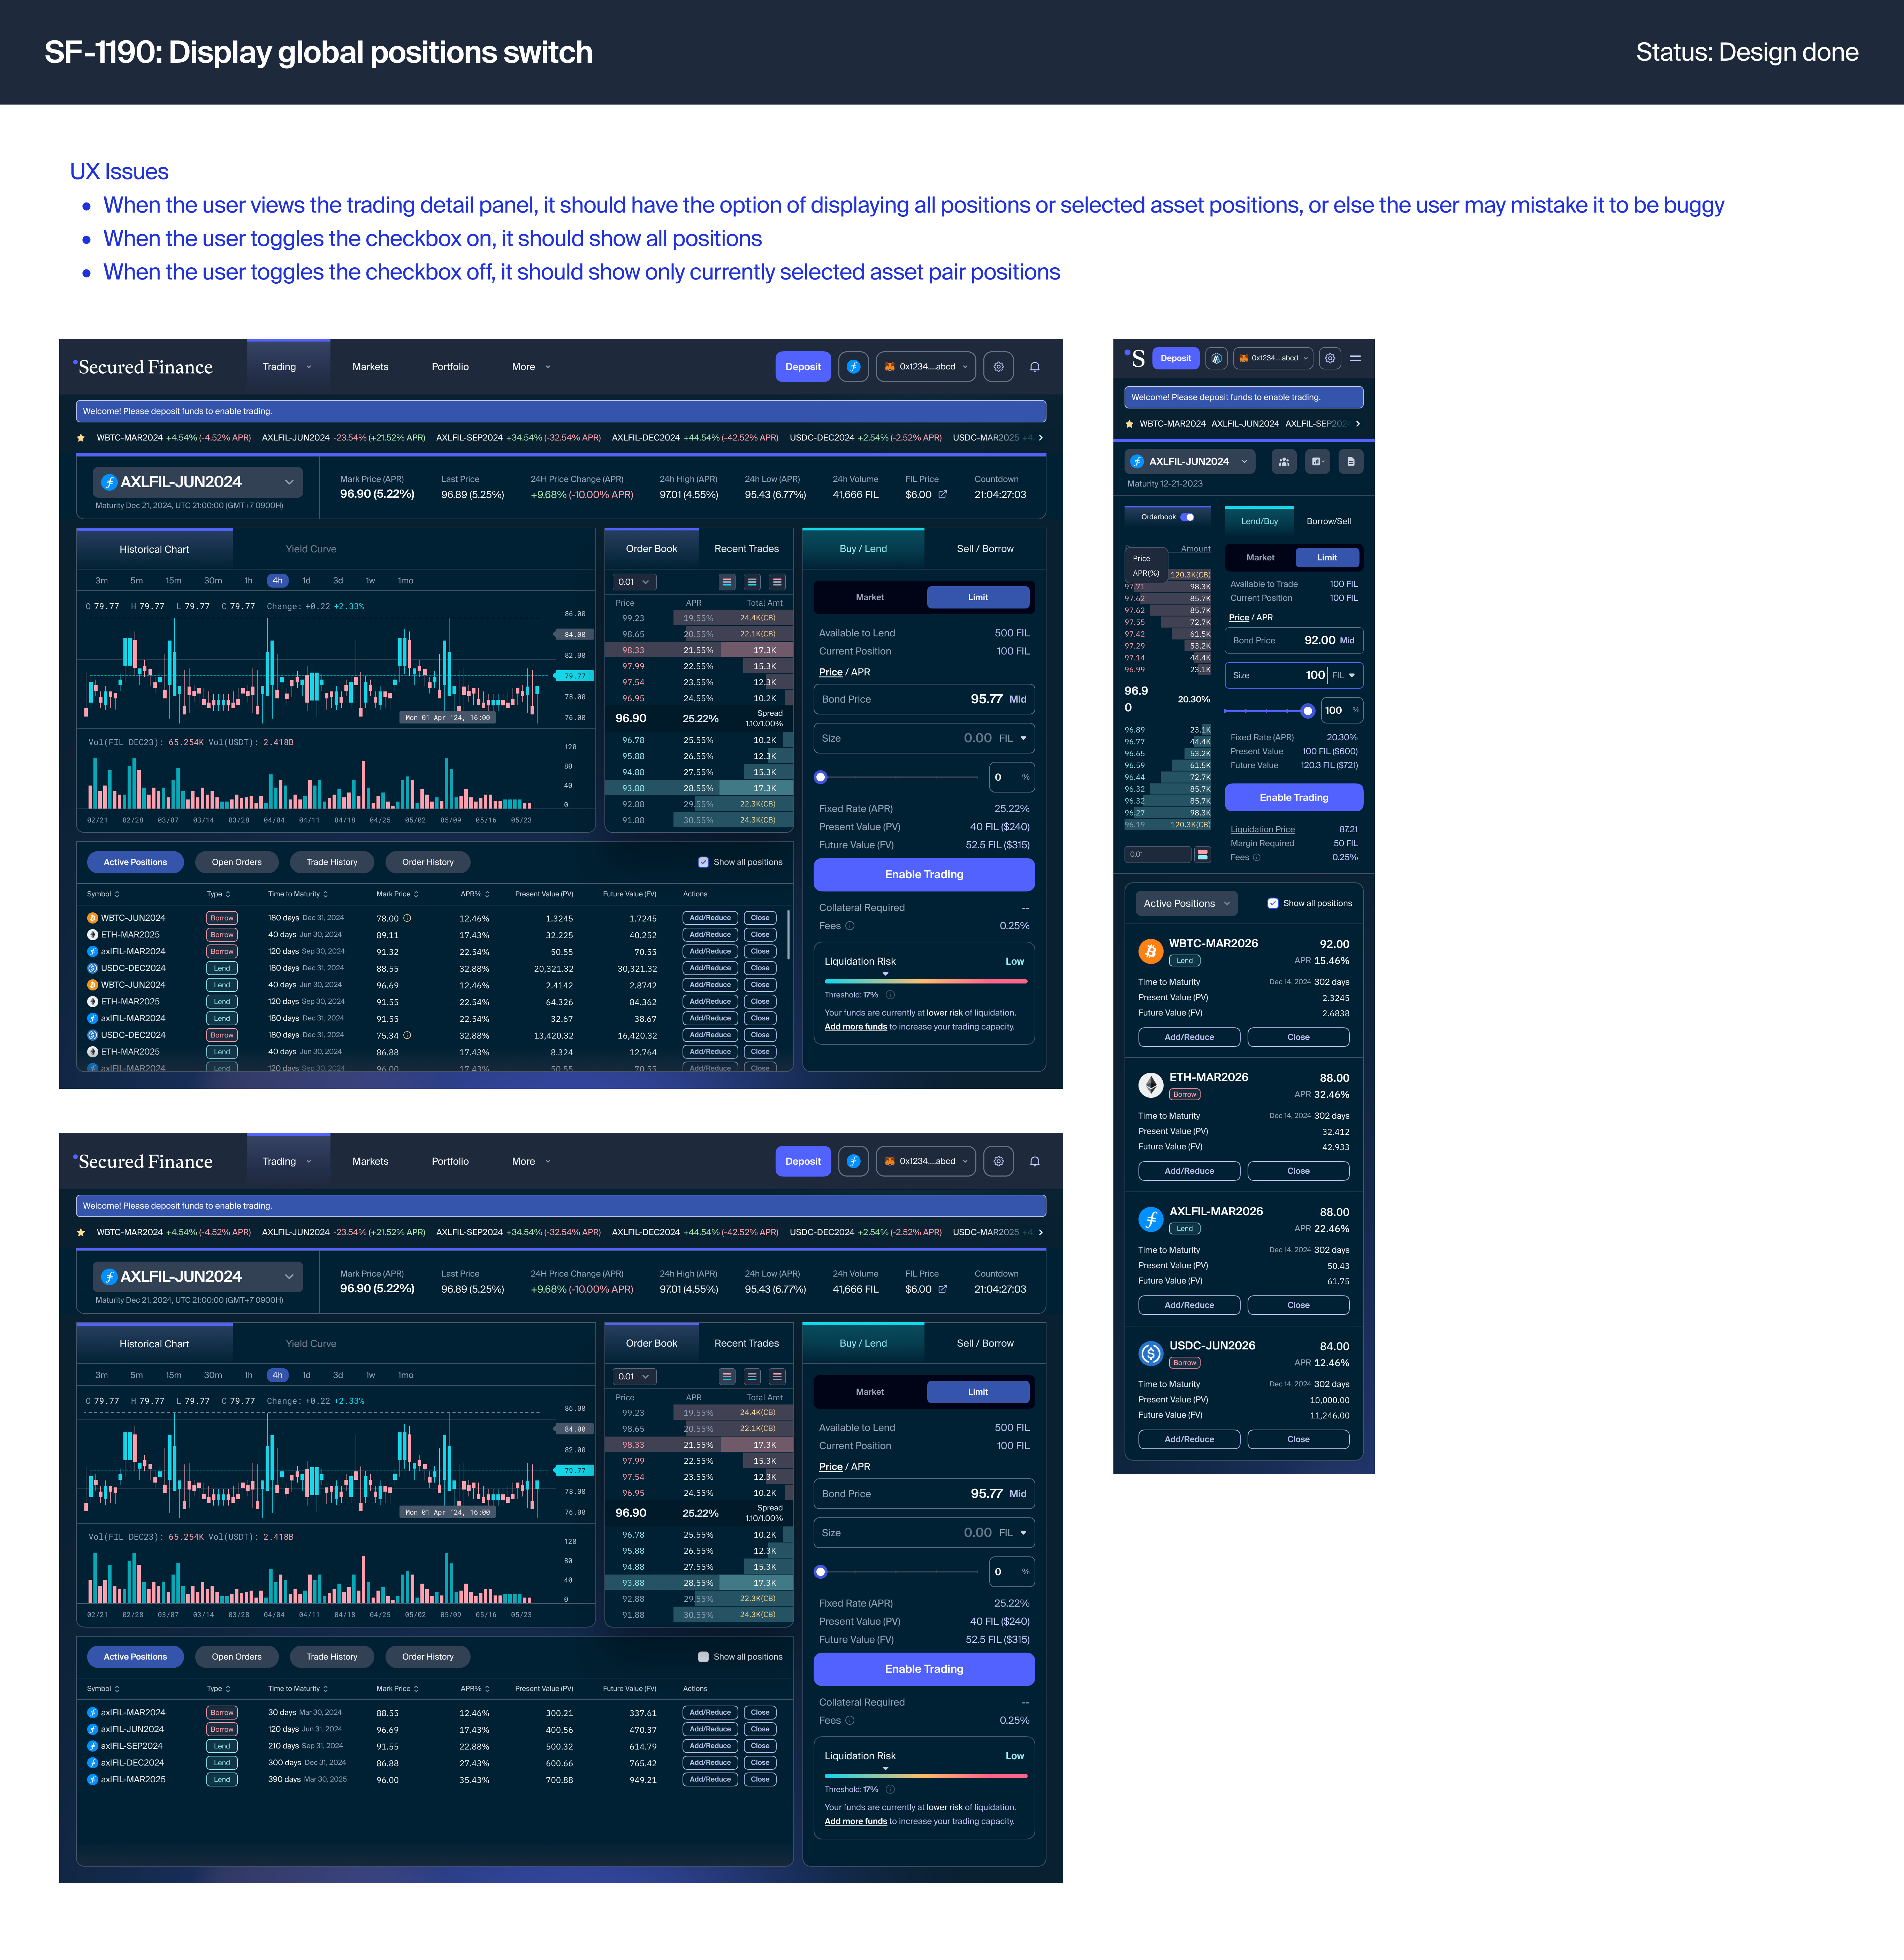The width and height of the screenshot is (1904, 1960).
Task: Click info icon beside 78.00 mark price
Action: tap(407, 918)
